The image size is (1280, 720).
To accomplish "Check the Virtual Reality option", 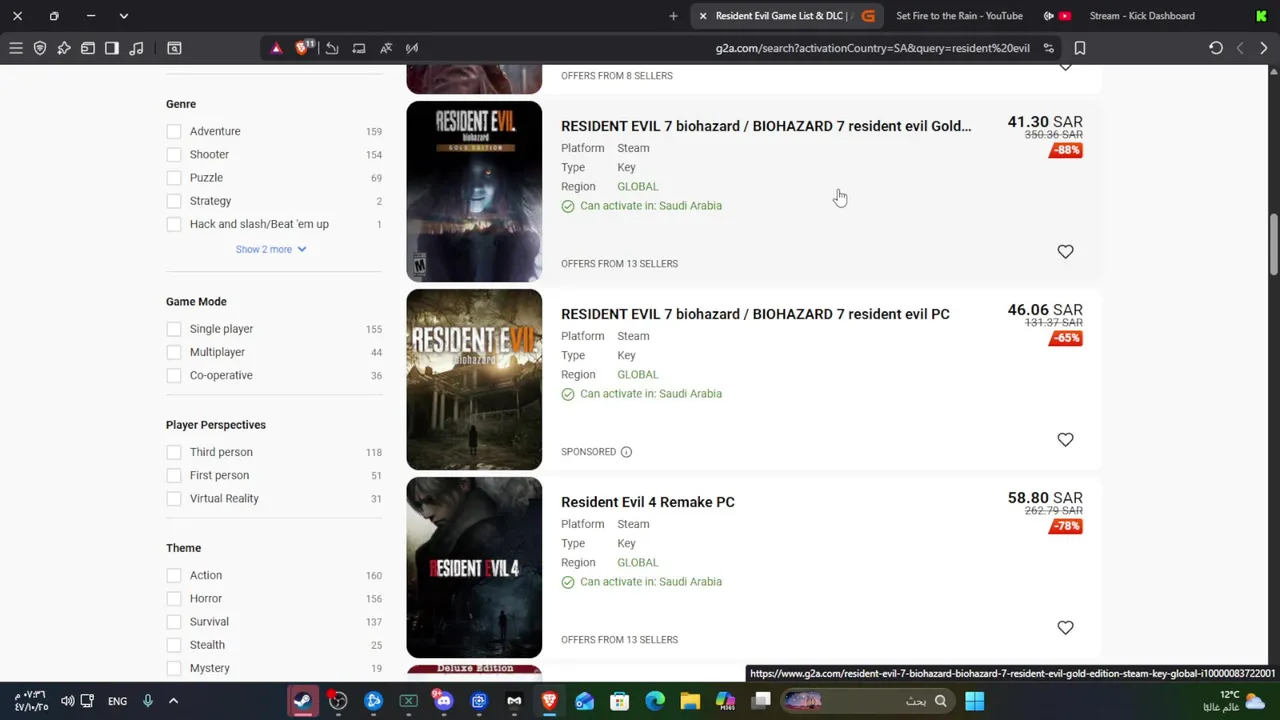I will click(x=174, y=498).
